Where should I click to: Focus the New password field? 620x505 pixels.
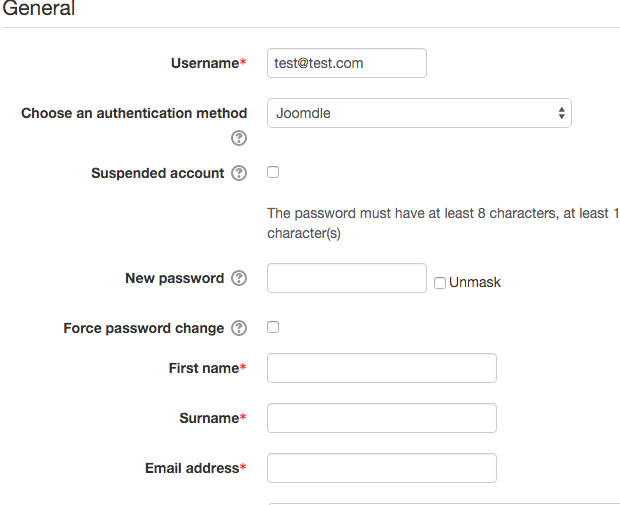[x=347, y=278]
